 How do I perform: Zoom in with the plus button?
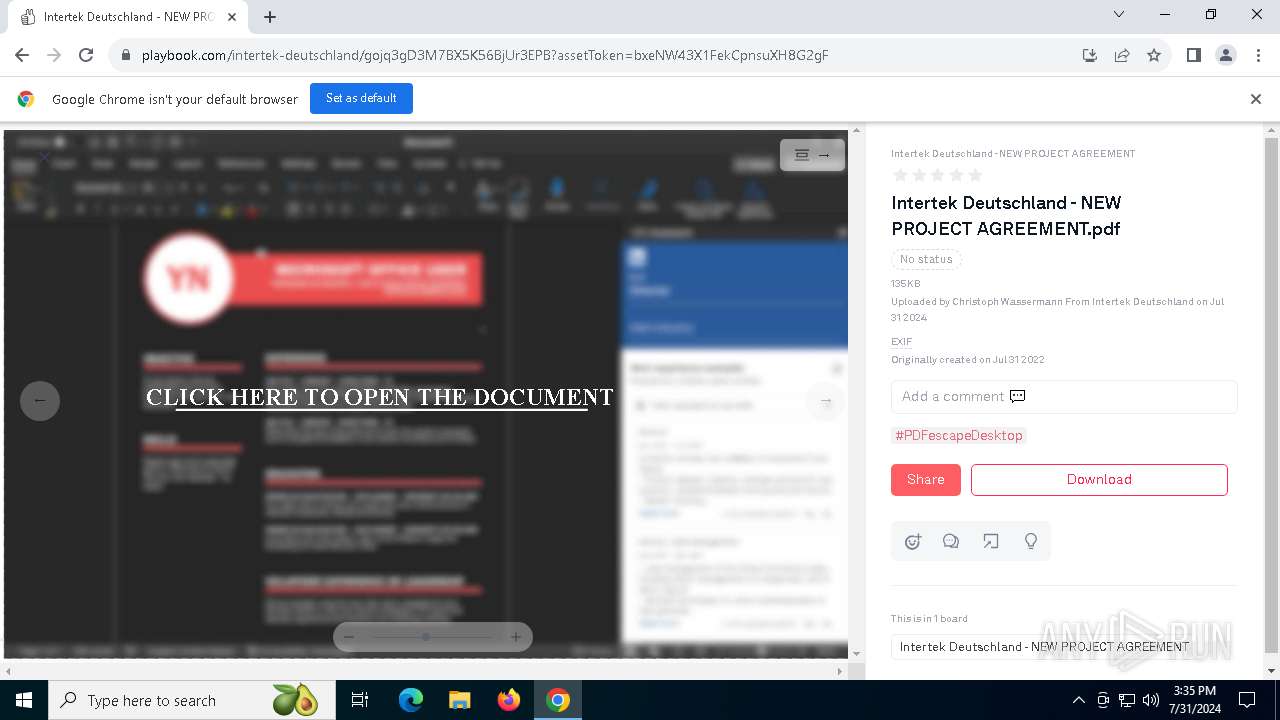click(x=516, y=637)
